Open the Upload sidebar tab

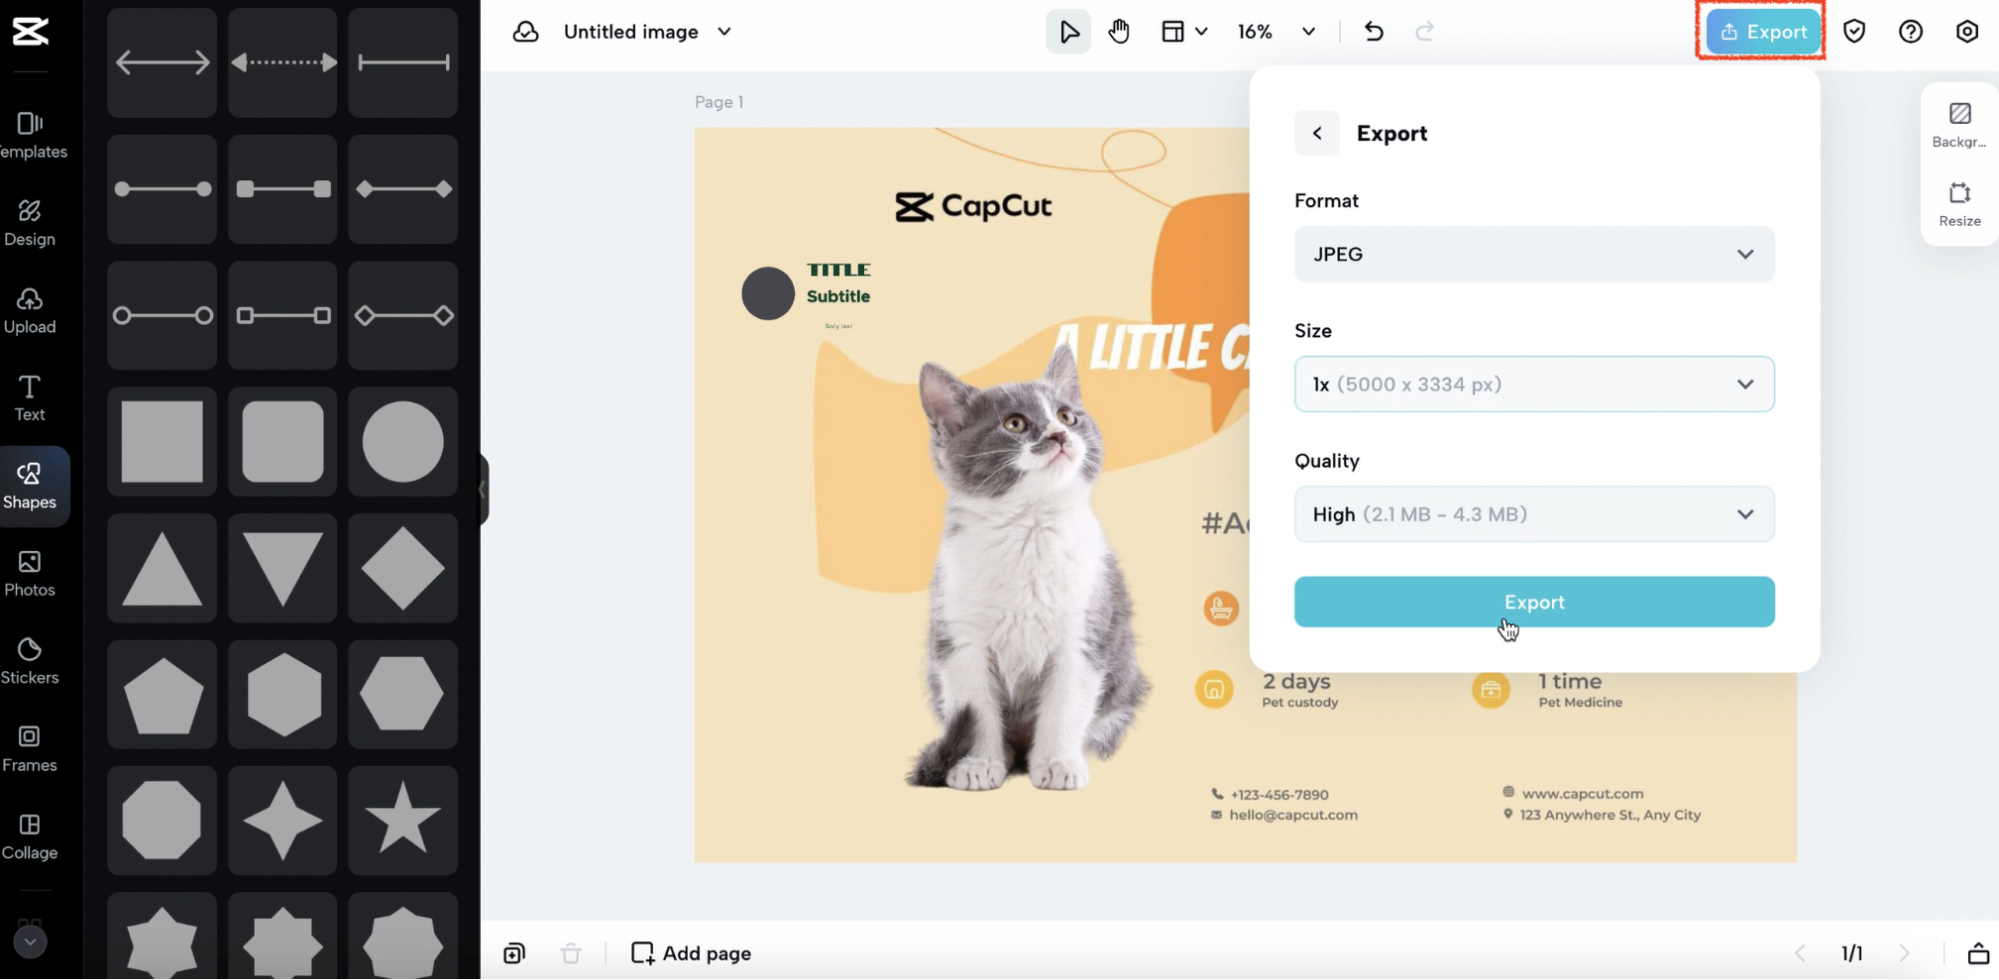[30, 311]
